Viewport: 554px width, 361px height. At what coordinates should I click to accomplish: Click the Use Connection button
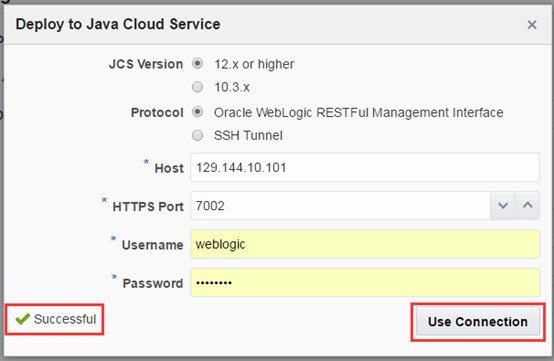click(478, 321)
